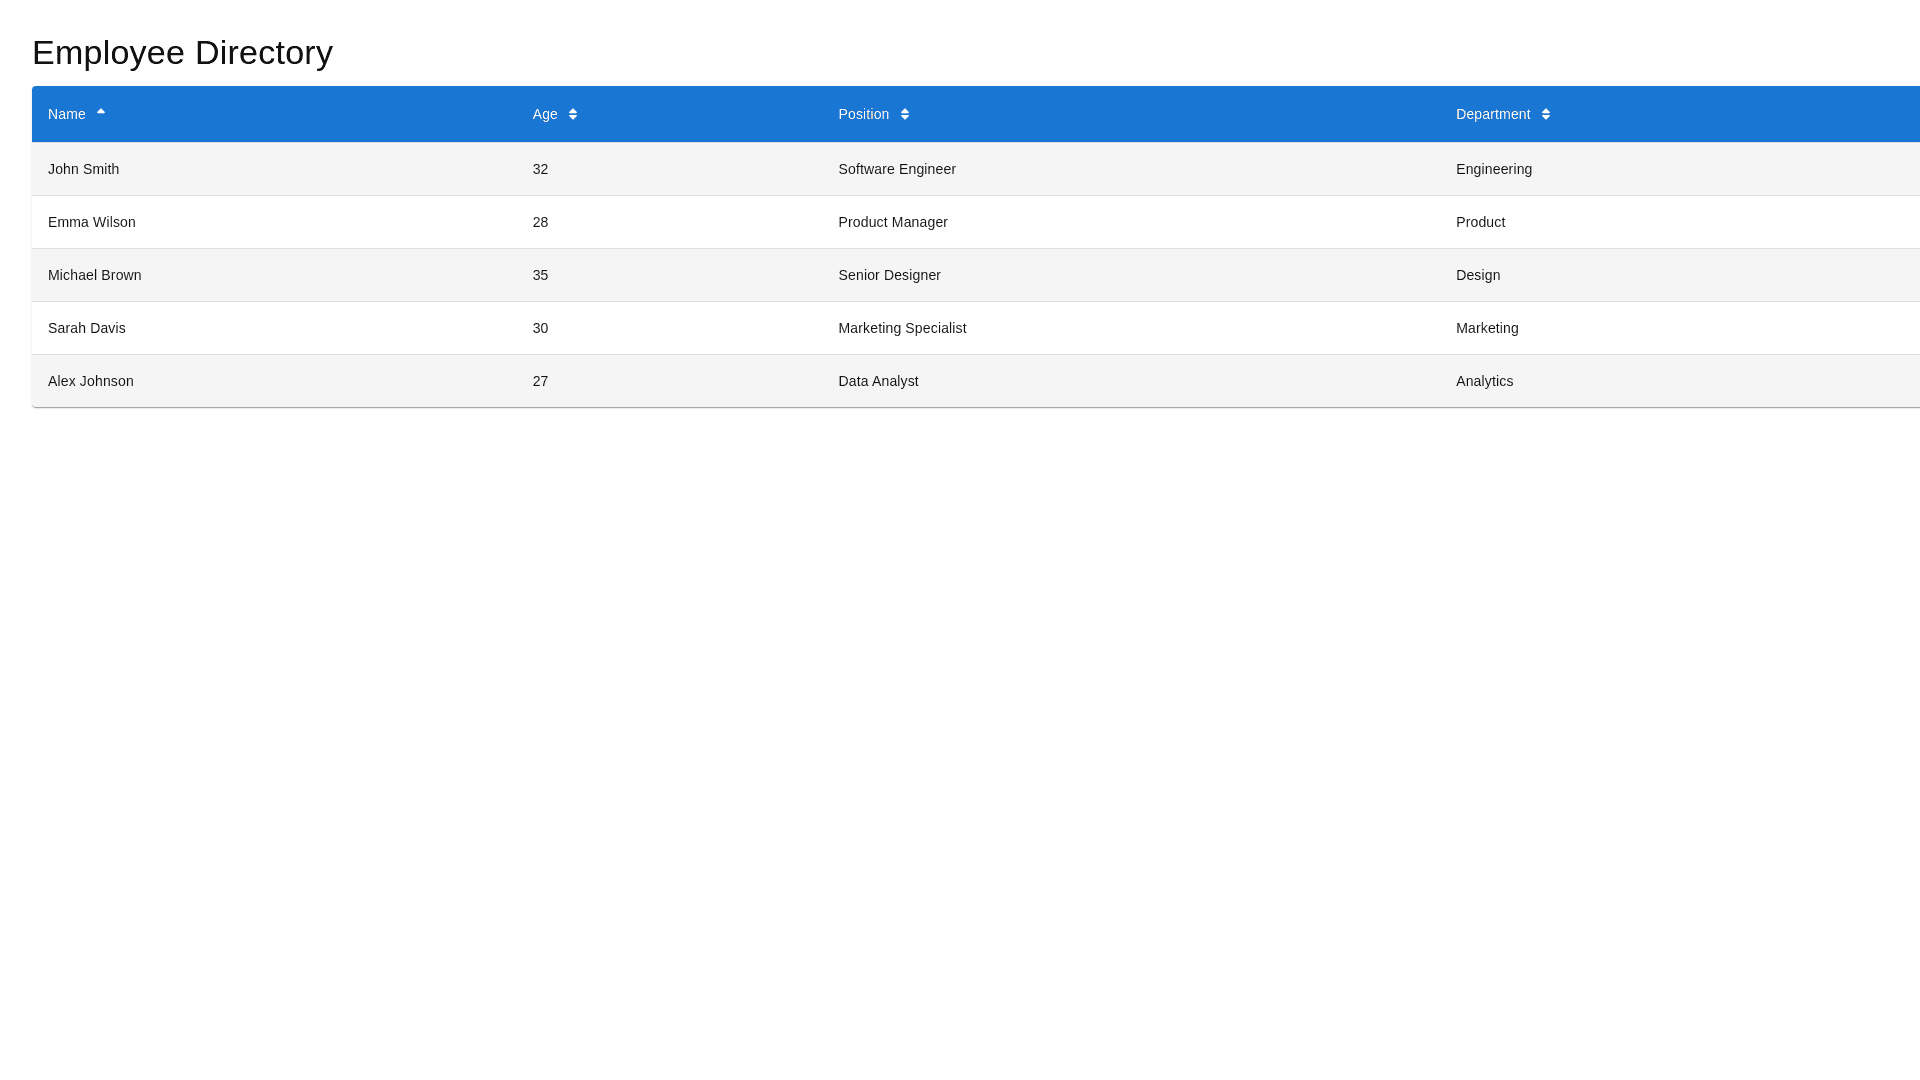Select the Emma Wilson name cell
1920x1080 pixels.
click(x=92, y=222)
